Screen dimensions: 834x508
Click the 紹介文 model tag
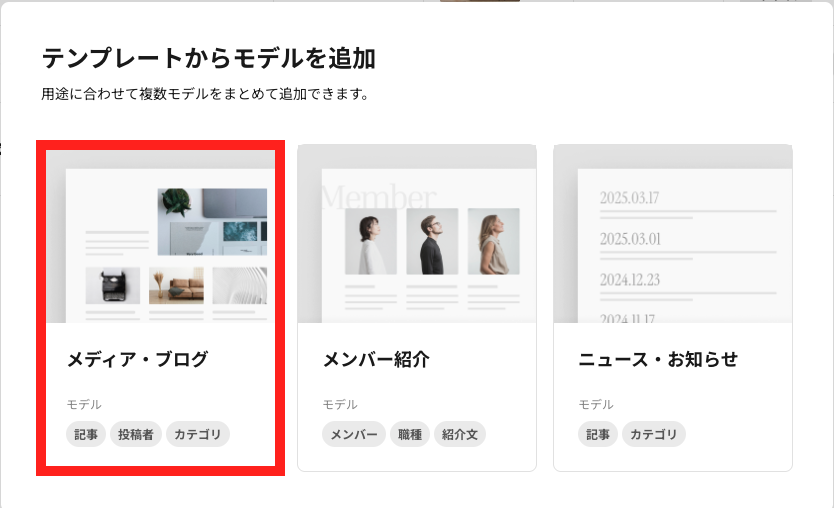click(460, 435)
